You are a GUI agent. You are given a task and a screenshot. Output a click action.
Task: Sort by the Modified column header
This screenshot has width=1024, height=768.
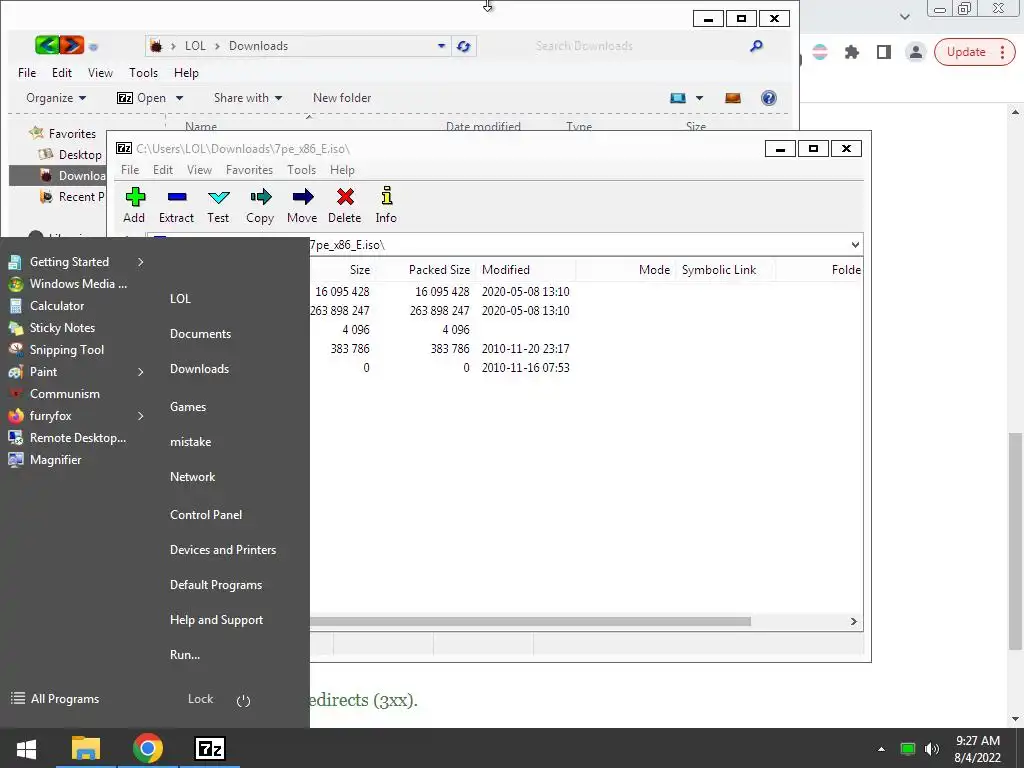tap(505, 270)
